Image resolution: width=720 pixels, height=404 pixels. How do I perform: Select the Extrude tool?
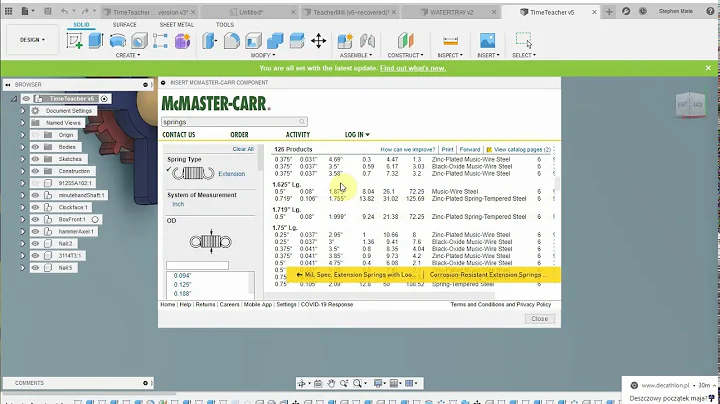pos(96,41)
